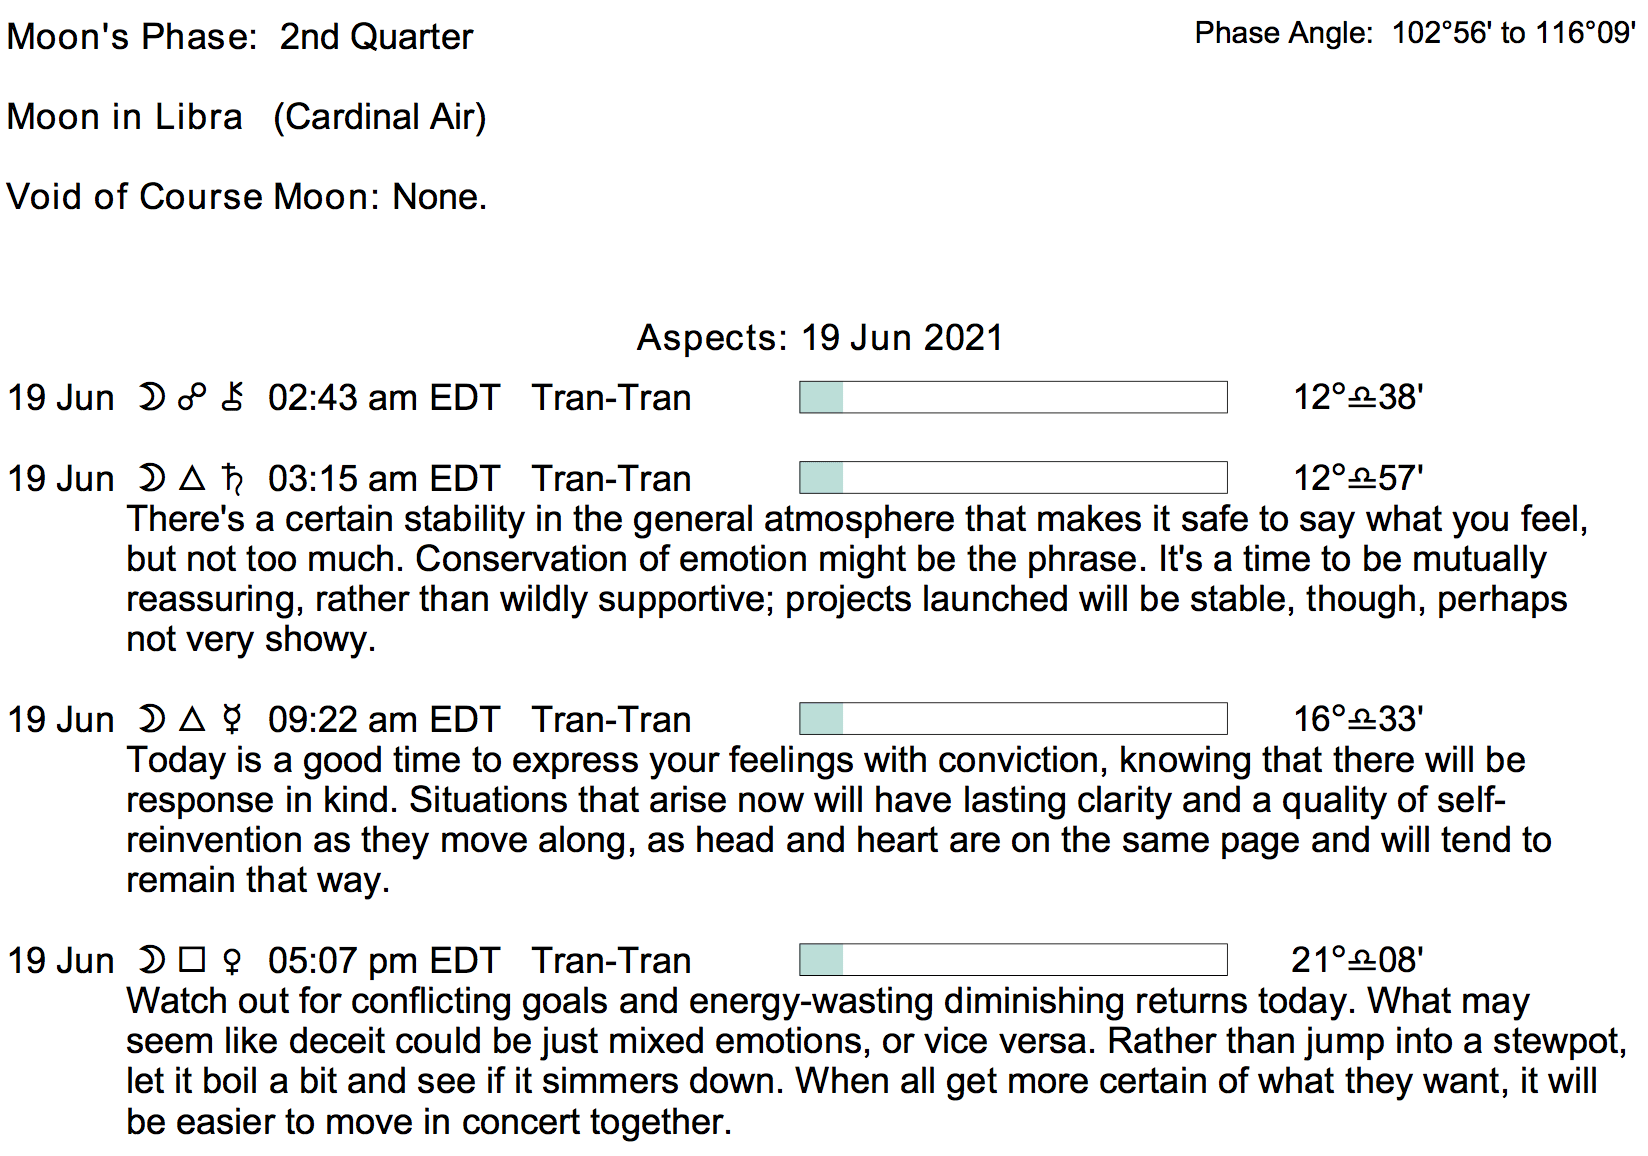The width and height of the screenshot is (1648, 1156).
Task: Click the Saturn glyph in the 03:15 am aspect
Action: click(233, 479)
